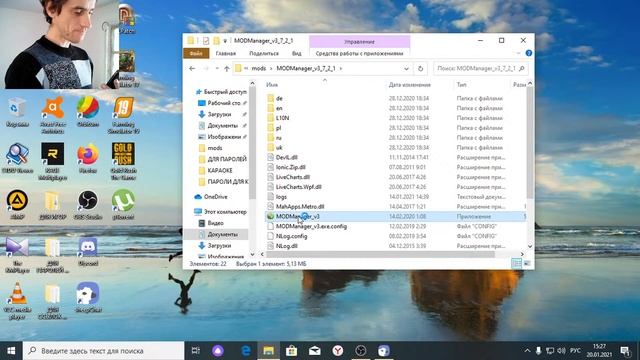Click the Explorer refresh button

(x=420, y=69)
